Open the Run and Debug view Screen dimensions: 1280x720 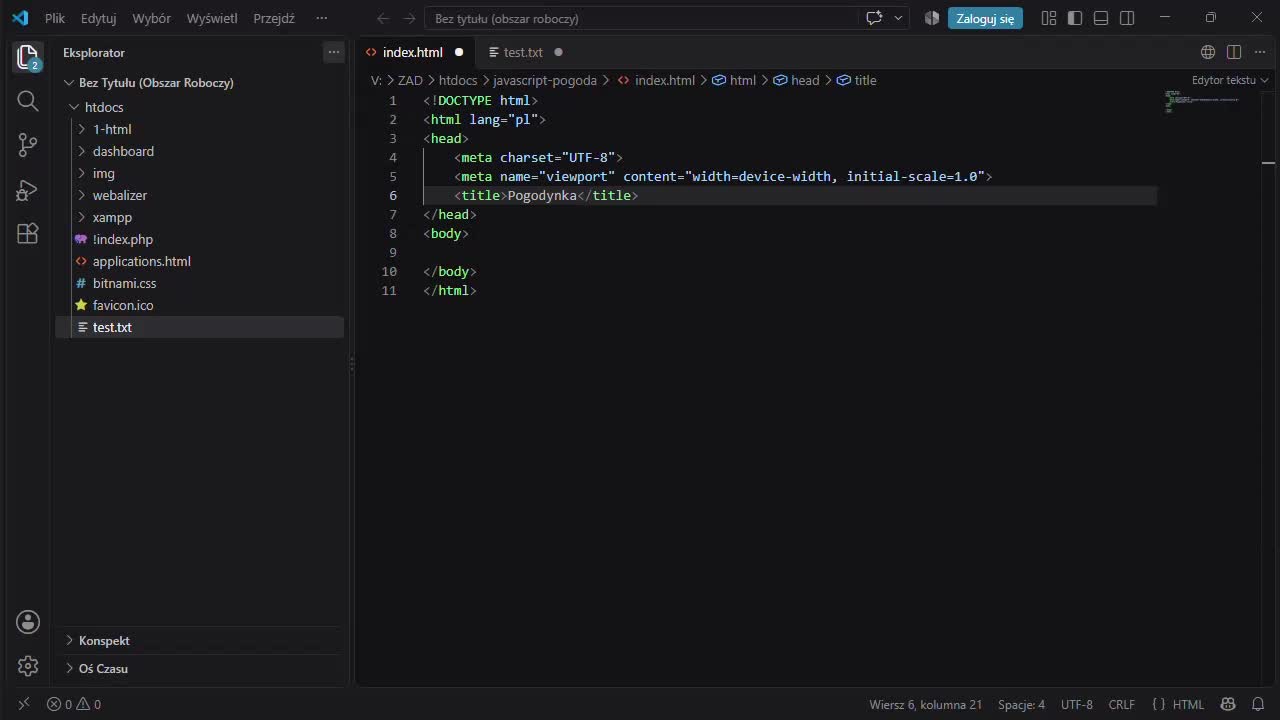tap(28, 189)
